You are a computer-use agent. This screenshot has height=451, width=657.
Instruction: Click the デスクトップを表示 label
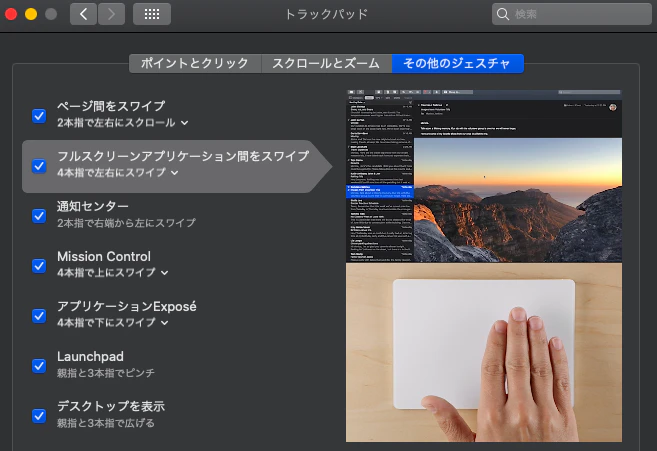[111, 406]
